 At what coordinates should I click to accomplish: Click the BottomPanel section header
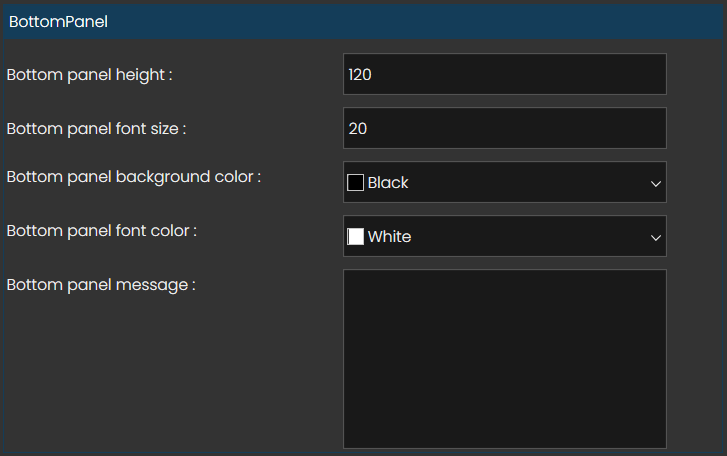click(x=58, y=21)
